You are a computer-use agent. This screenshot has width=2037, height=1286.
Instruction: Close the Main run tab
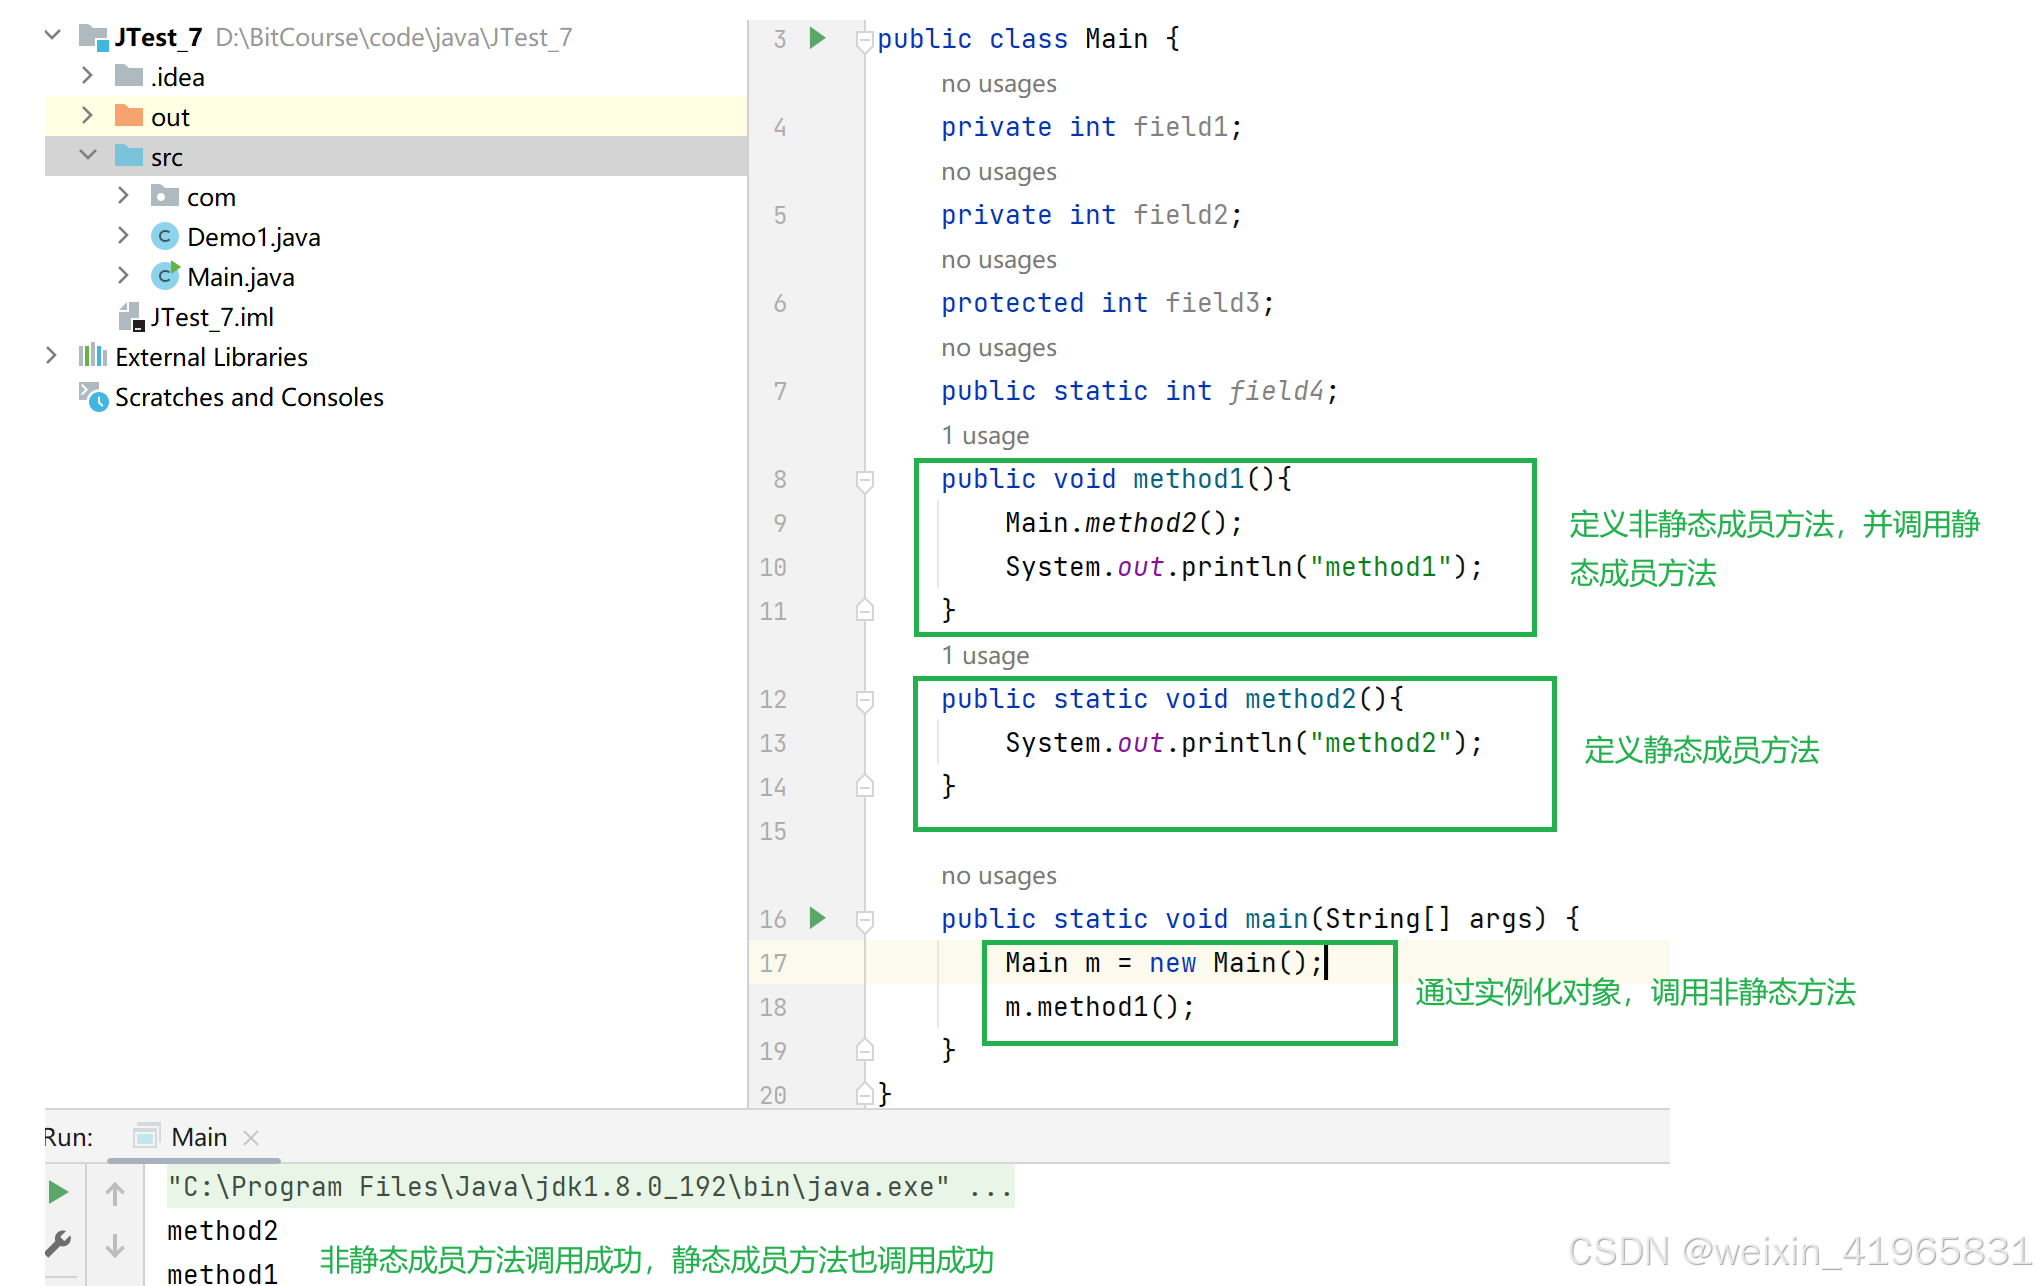(x=251, y=1138)
